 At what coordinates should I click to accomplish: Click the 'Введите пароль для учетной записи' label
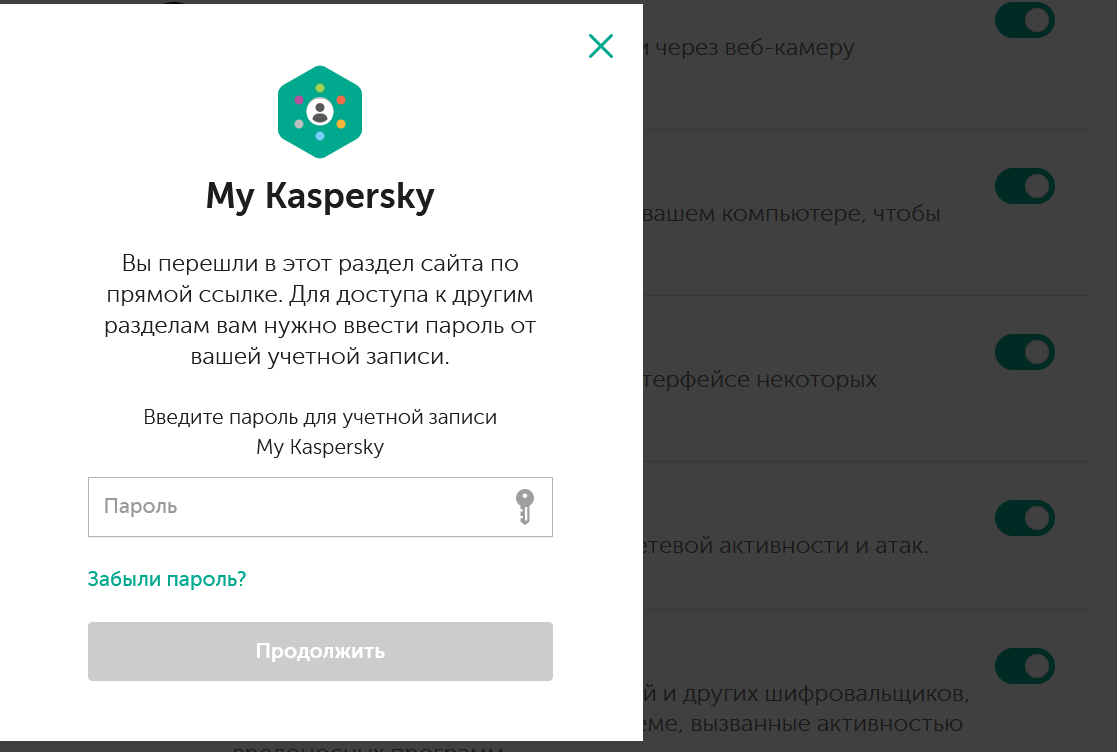[x=320, y=432]
